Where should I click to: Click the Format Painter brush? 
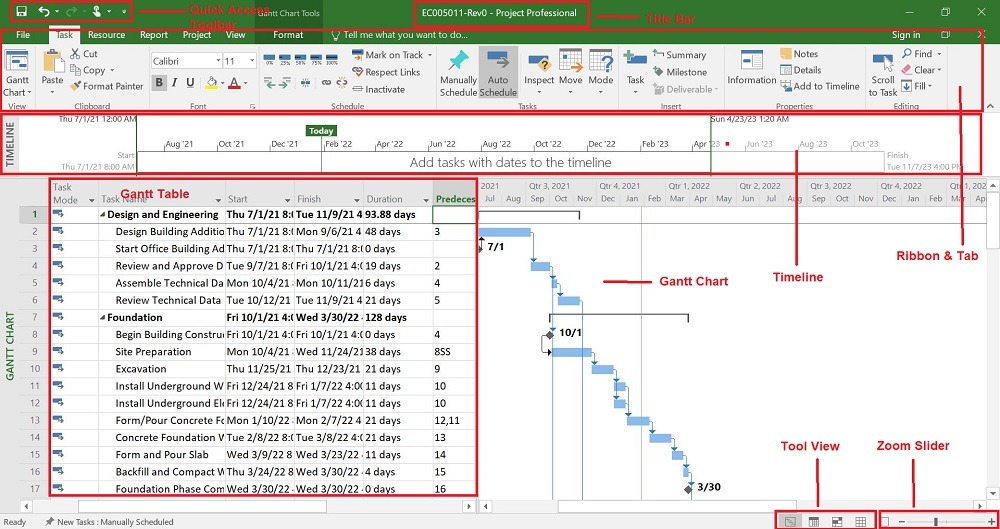point(75,86)
